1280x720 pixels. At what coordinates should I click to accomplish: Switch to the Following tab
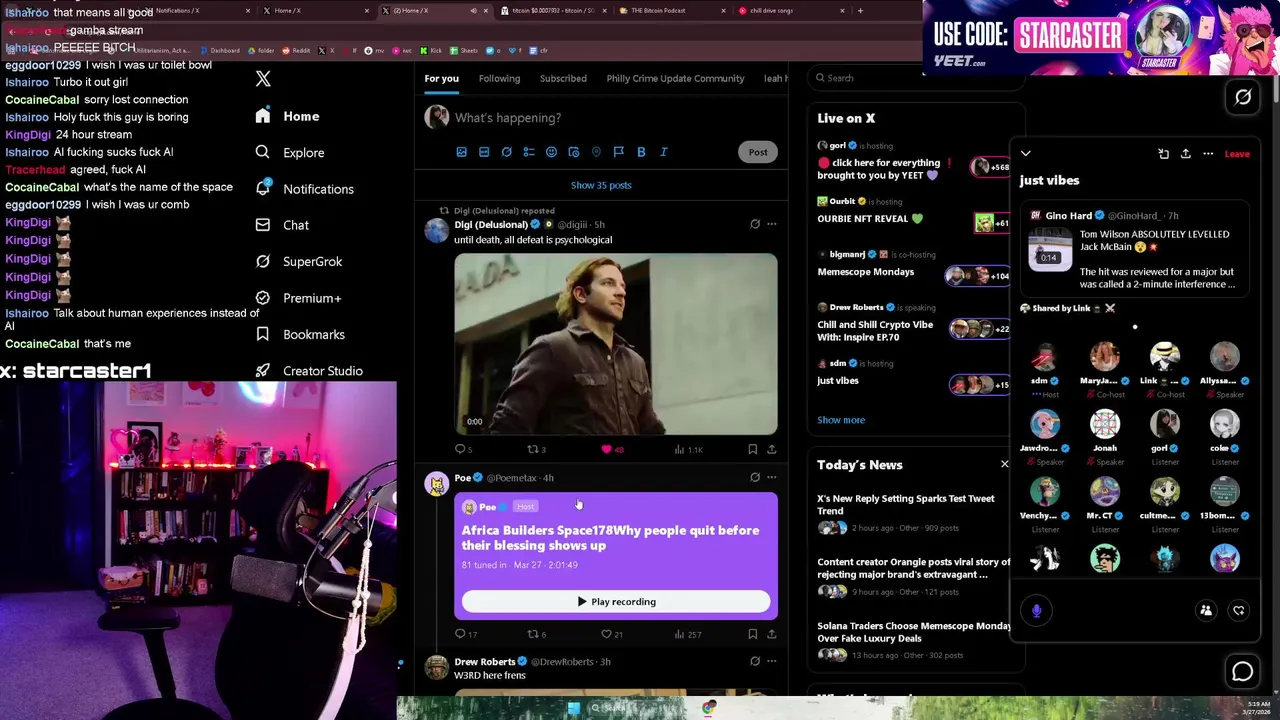pyautogui.click(x=499, y=78)
